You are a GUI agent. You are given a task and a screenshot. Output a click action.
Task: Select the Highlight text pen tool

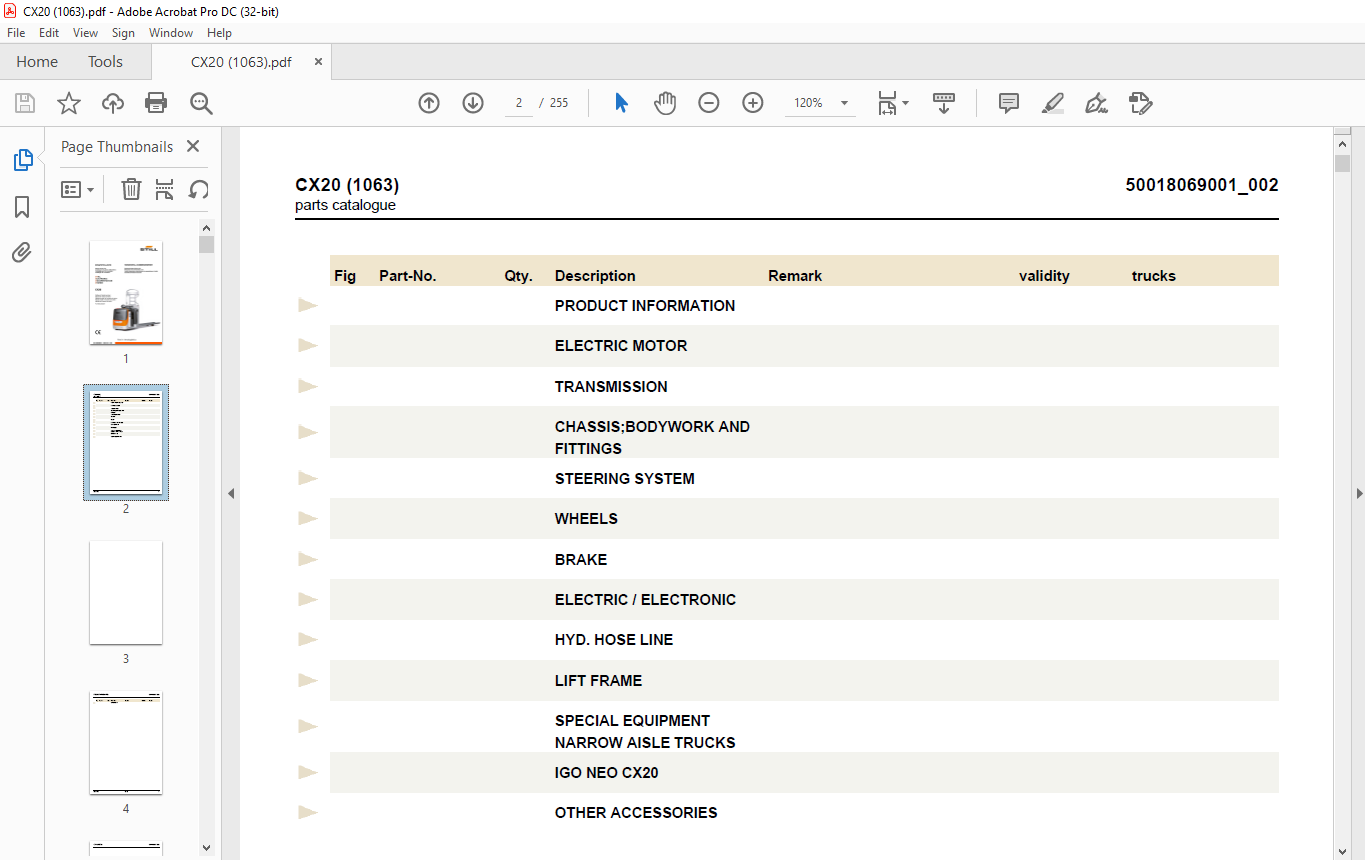[x=1052, y=103]
